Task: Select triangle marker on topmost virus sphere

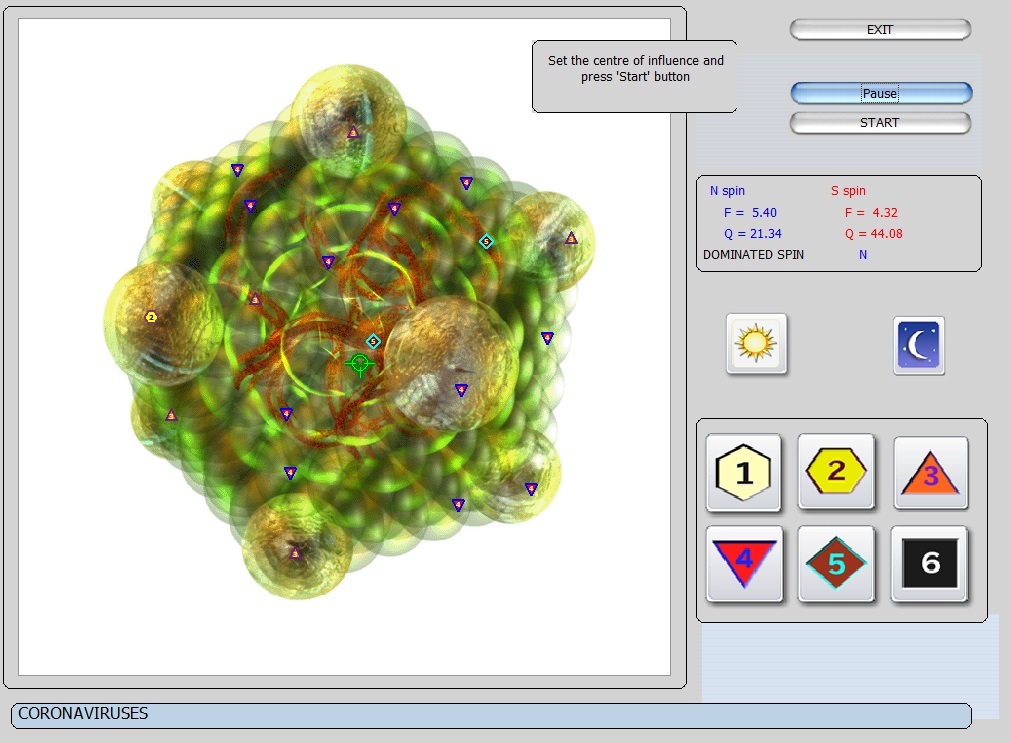Action: point(352,132)
